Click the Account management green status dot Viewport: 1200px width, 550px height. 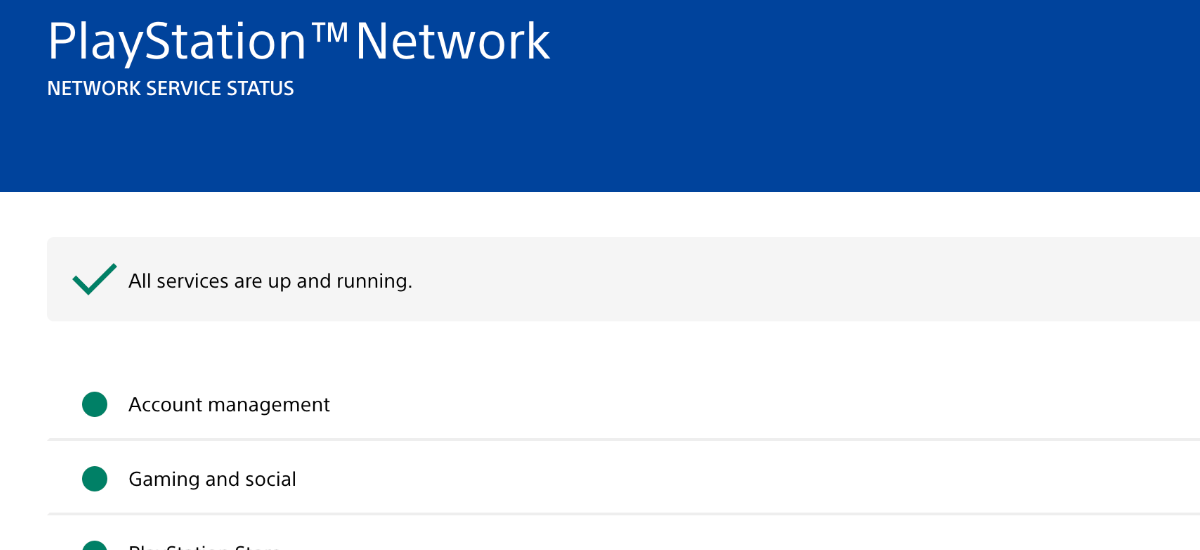94,405
